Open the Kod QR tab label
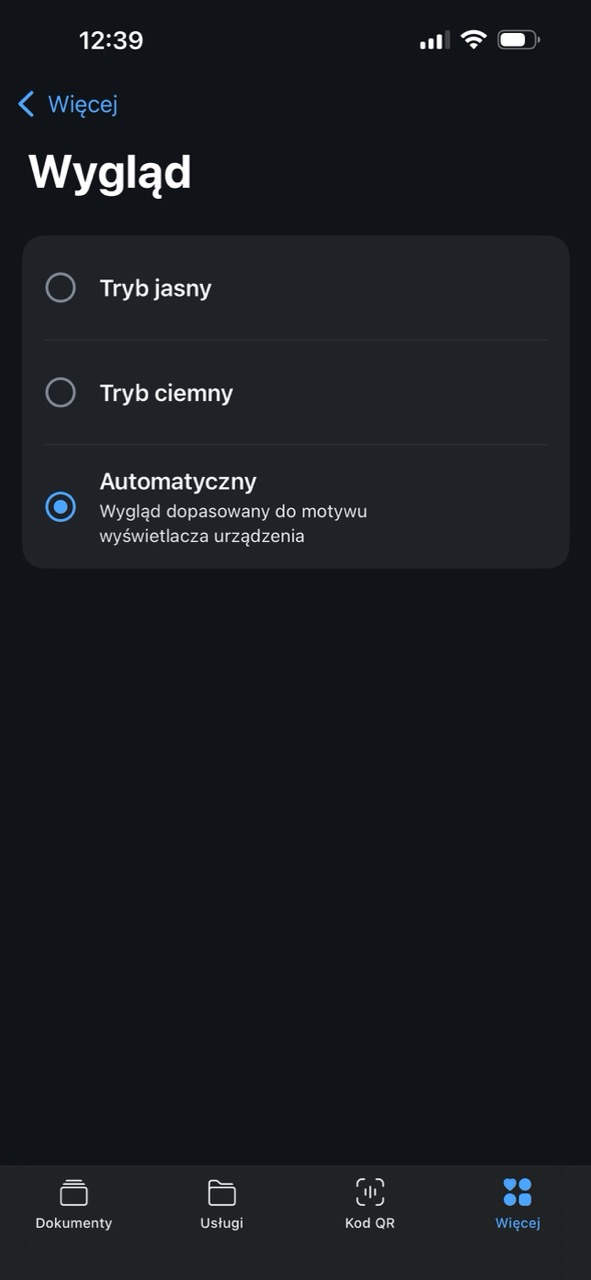 (x=370, y=1223)
